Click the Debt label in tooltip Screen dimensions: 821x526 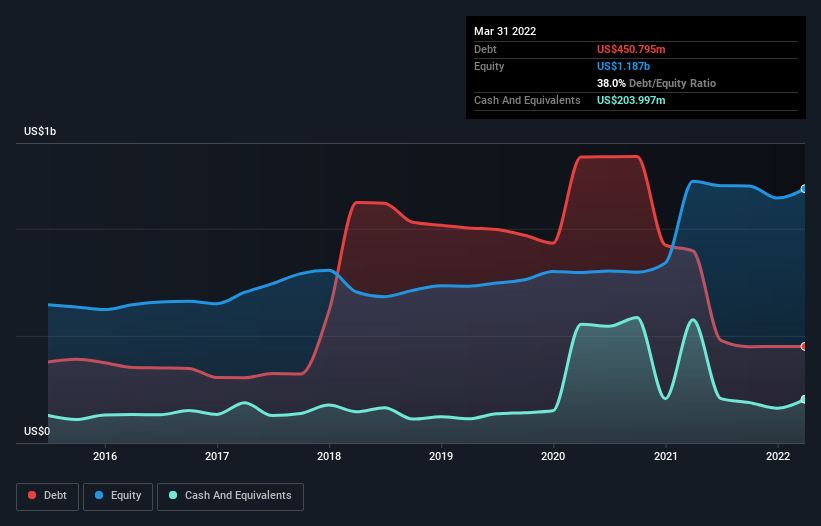coord(485,49)
